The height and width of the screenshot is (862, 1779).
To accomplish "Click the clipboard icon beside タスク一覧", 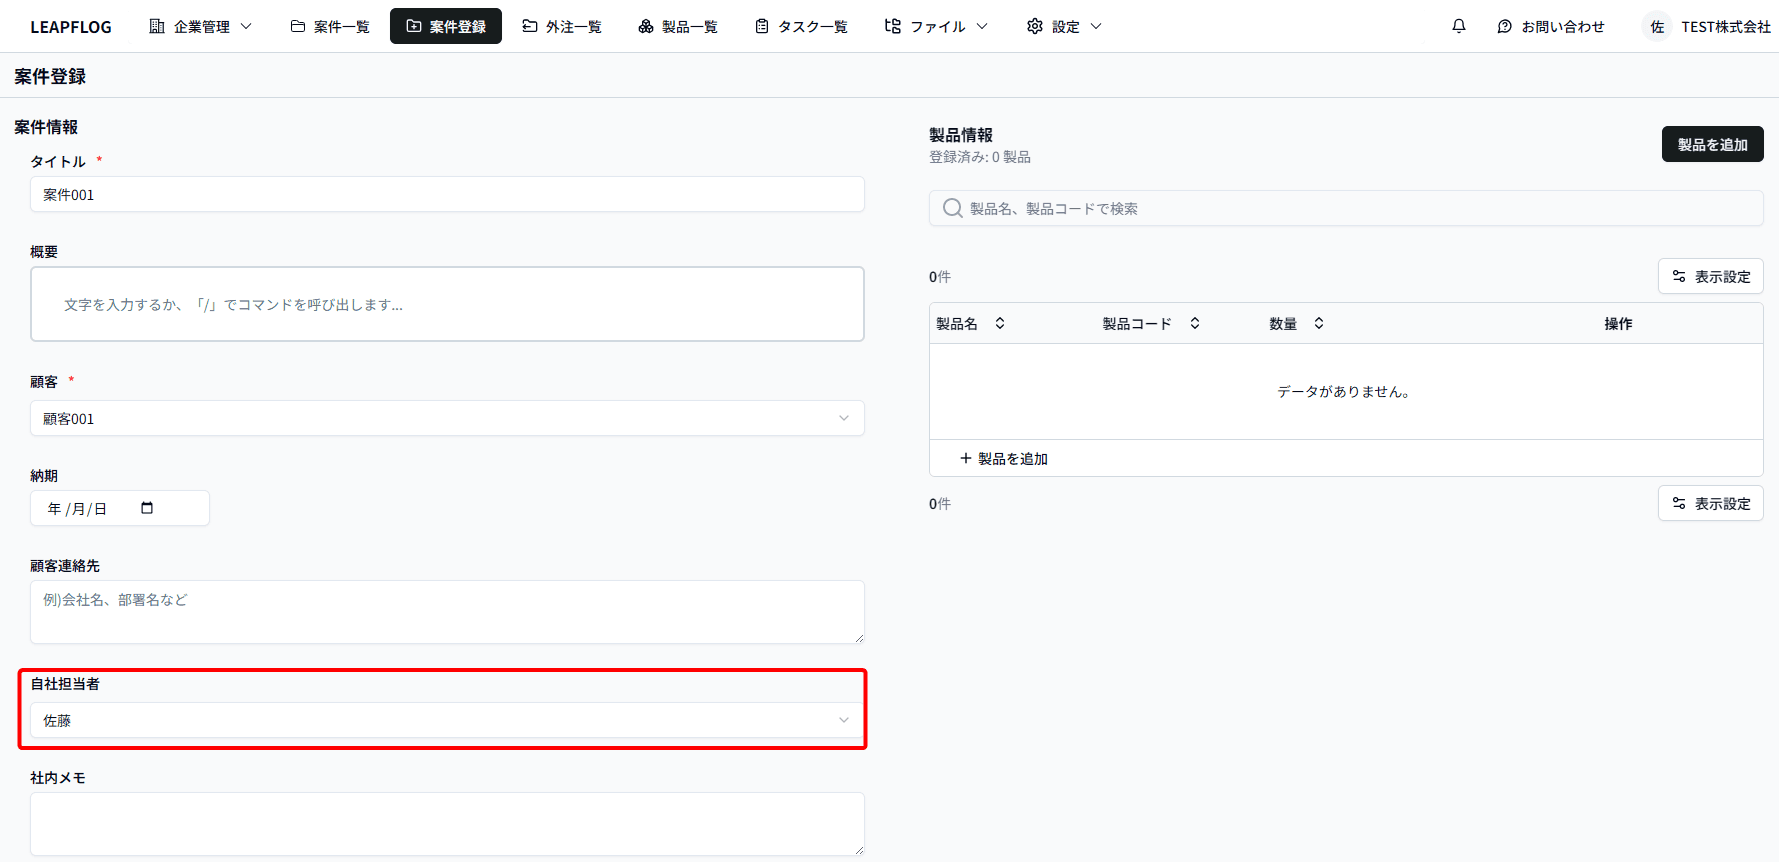I will click(x=762, y=26).
